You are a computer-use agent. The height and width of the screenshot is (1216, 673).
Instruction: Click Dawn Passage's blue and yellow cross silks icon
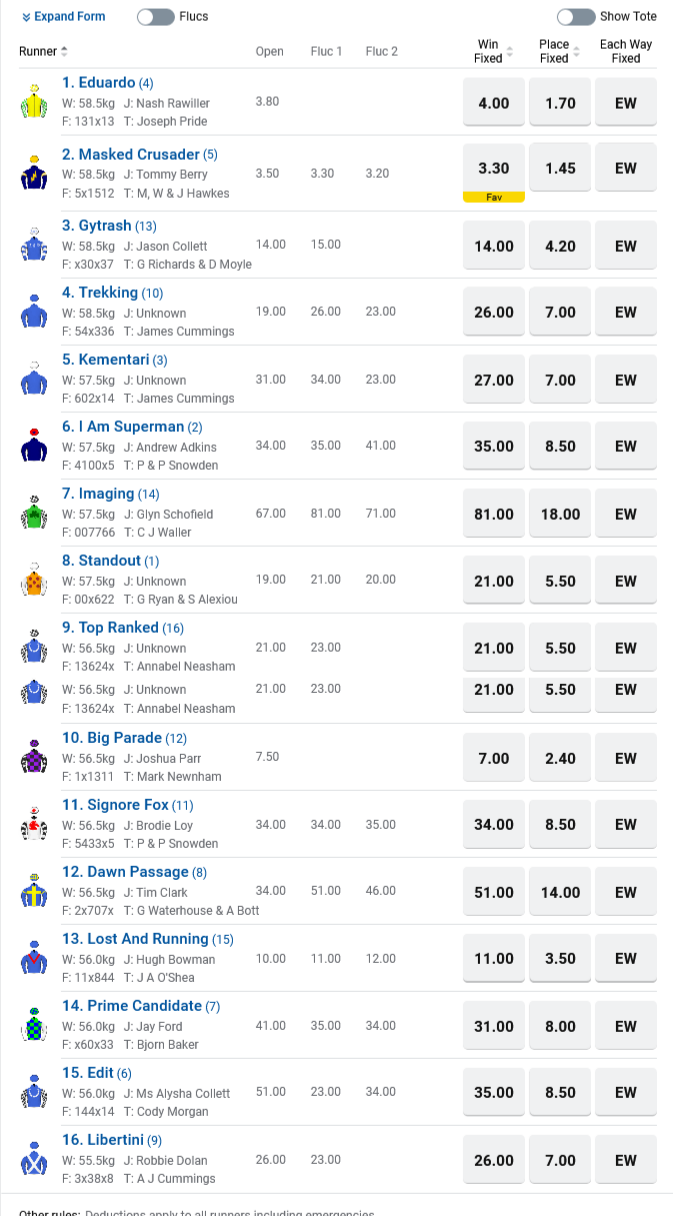(34, 892)
